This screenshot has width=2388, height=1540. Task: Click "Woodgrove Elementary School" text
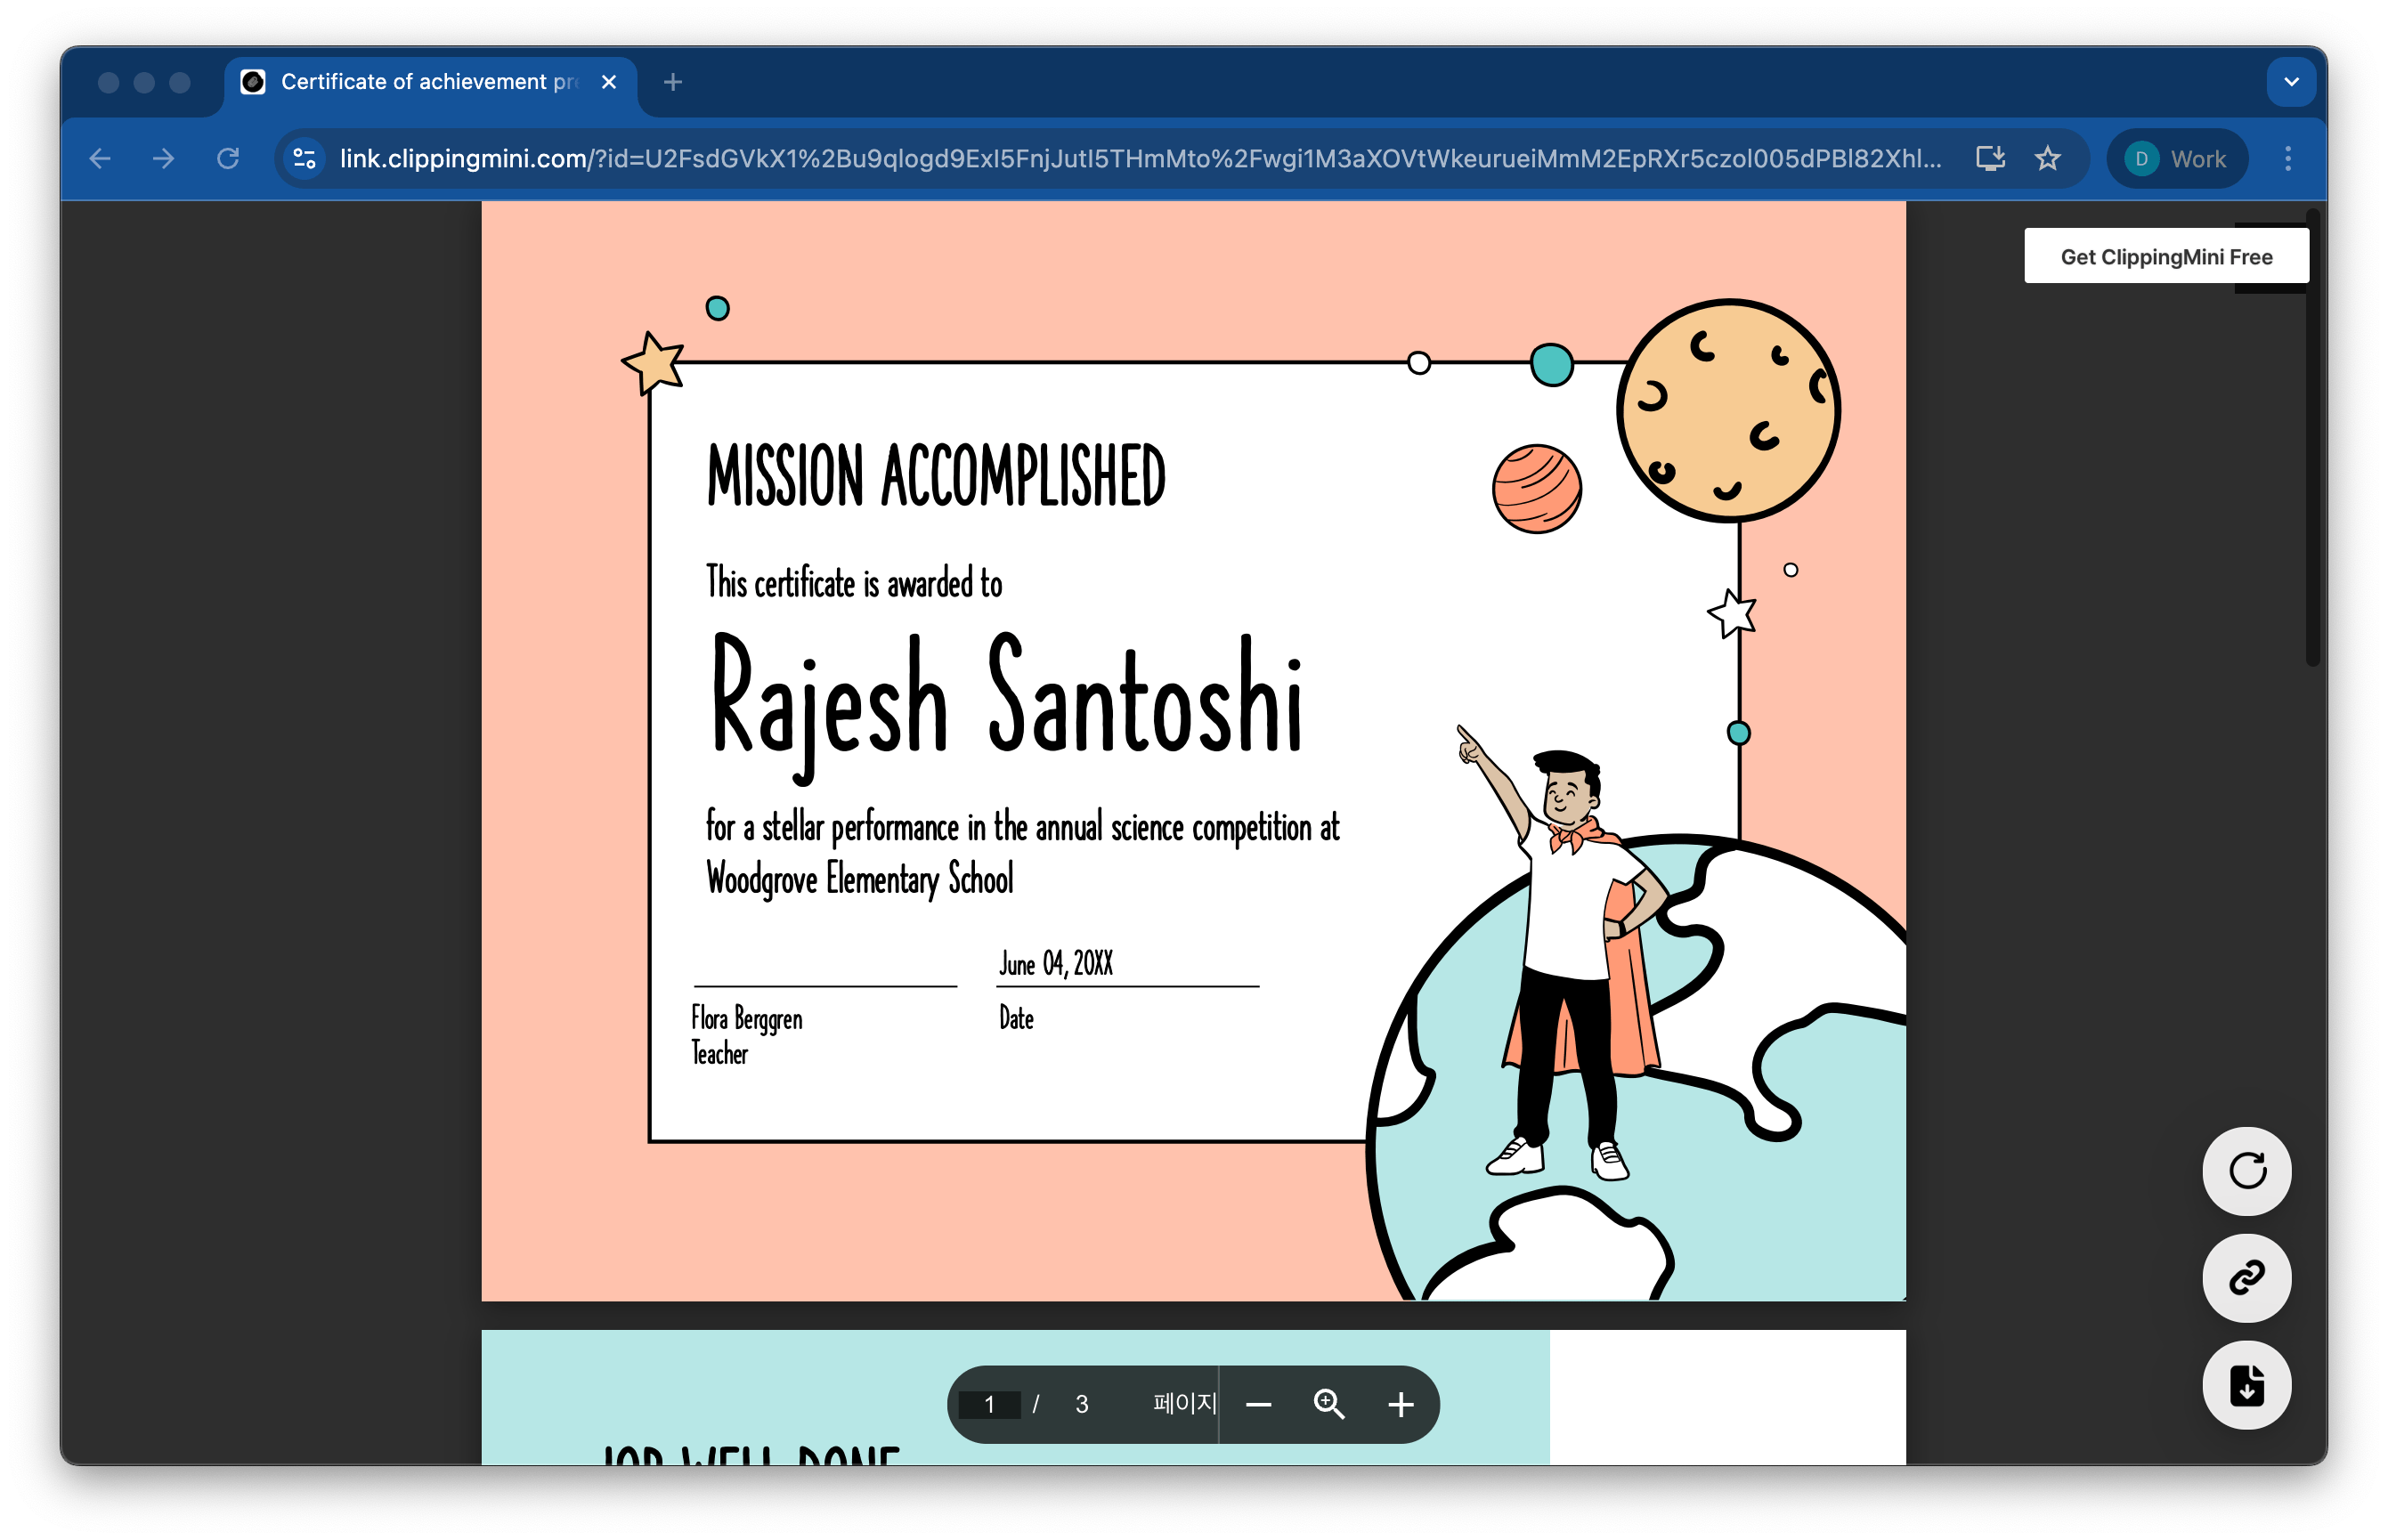click(860, 879)
